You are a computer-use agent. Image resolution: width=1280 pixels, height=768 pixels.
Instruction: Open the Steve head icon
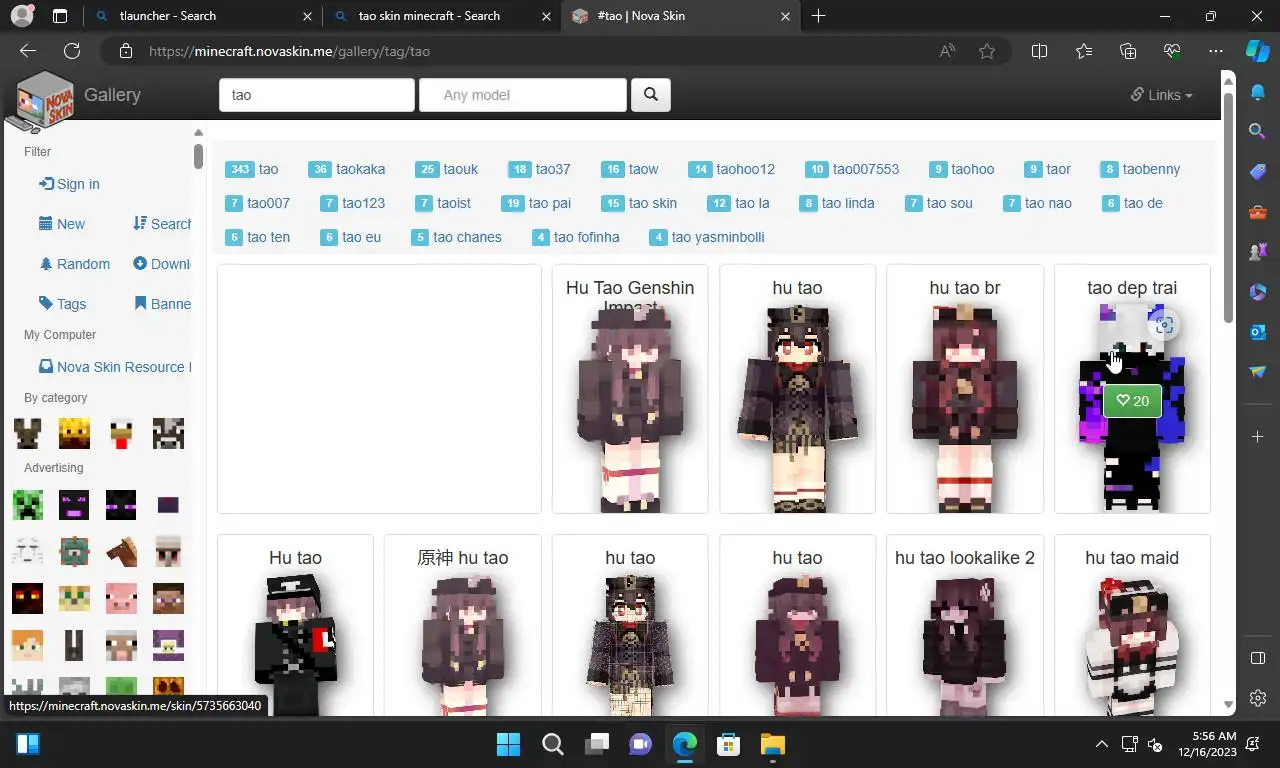pos(168,598)
